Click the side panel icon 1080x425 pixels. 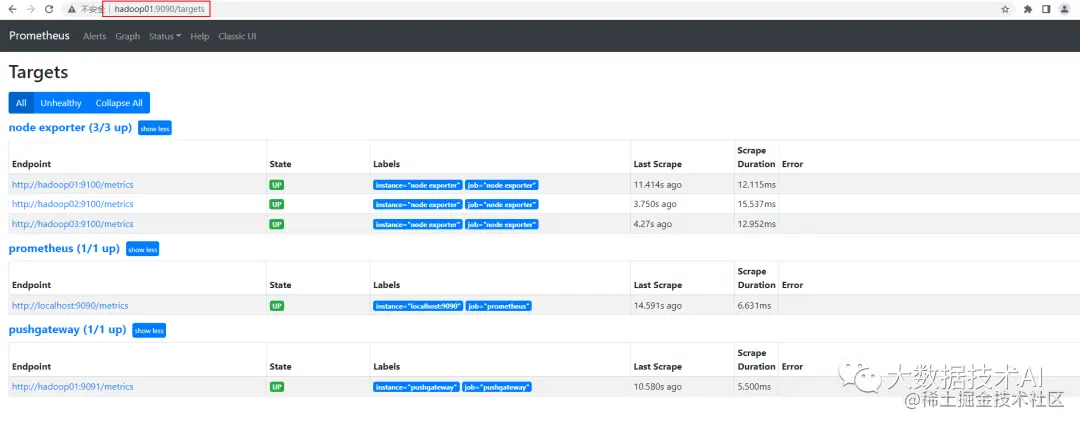(1046, 10)
